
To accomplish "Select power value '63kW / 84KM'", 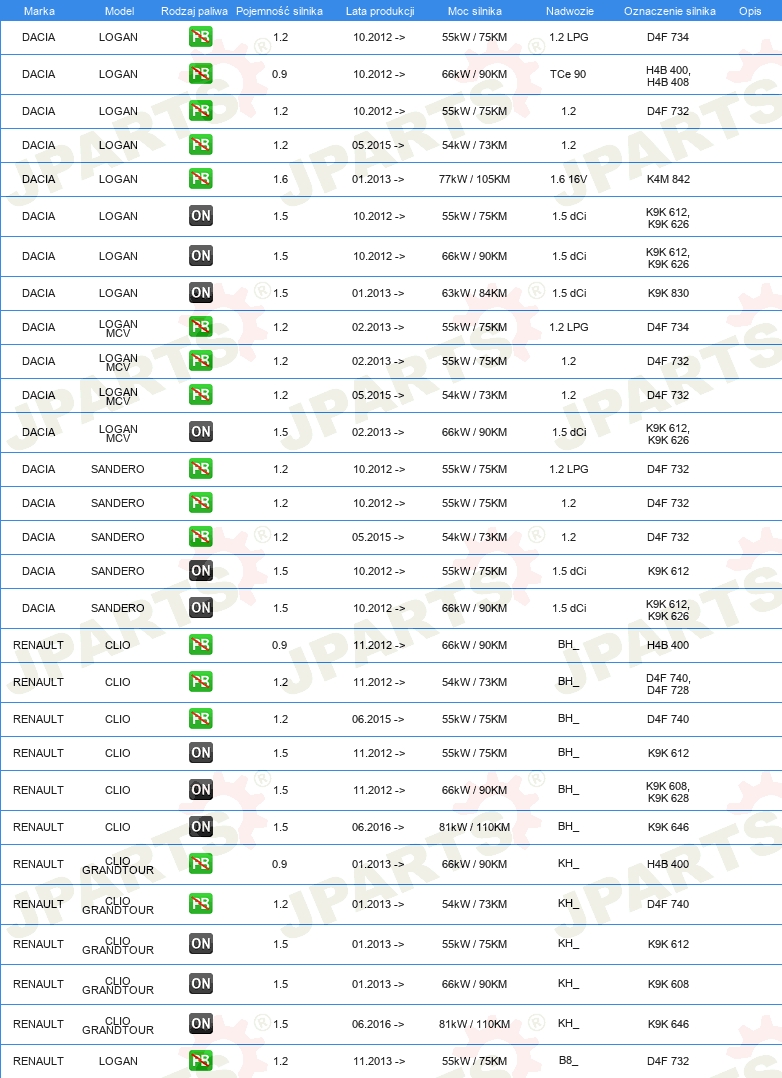I will 475,293.
